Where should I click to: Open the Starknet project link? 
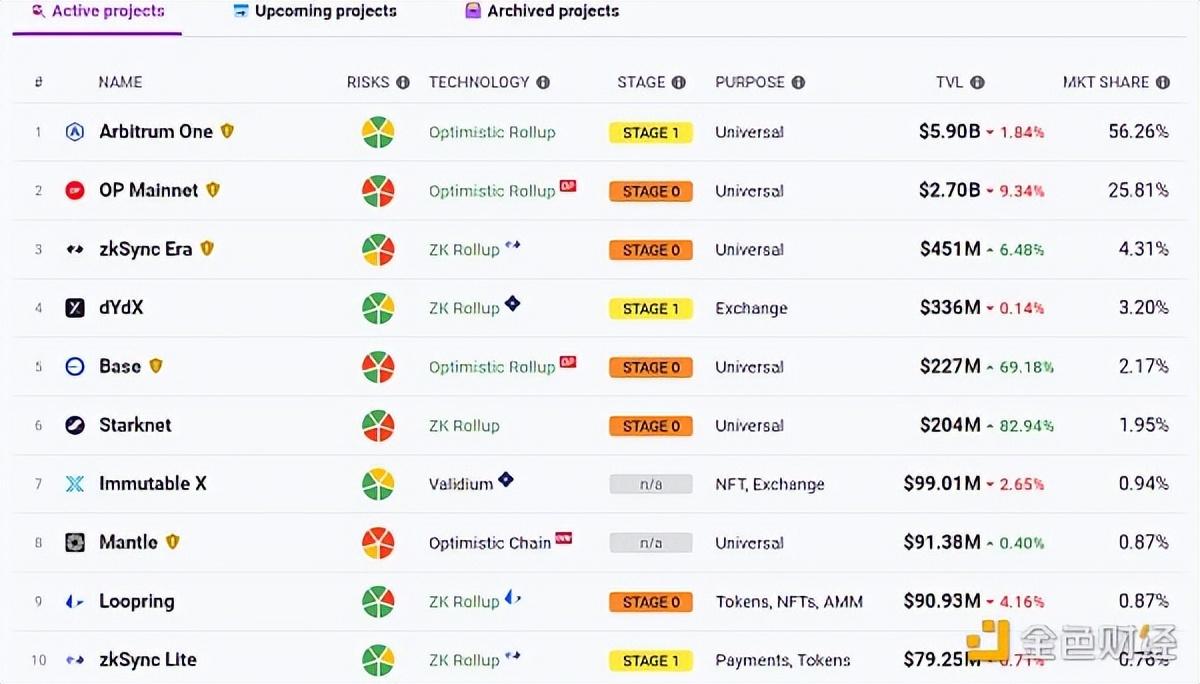coord(135,425)
